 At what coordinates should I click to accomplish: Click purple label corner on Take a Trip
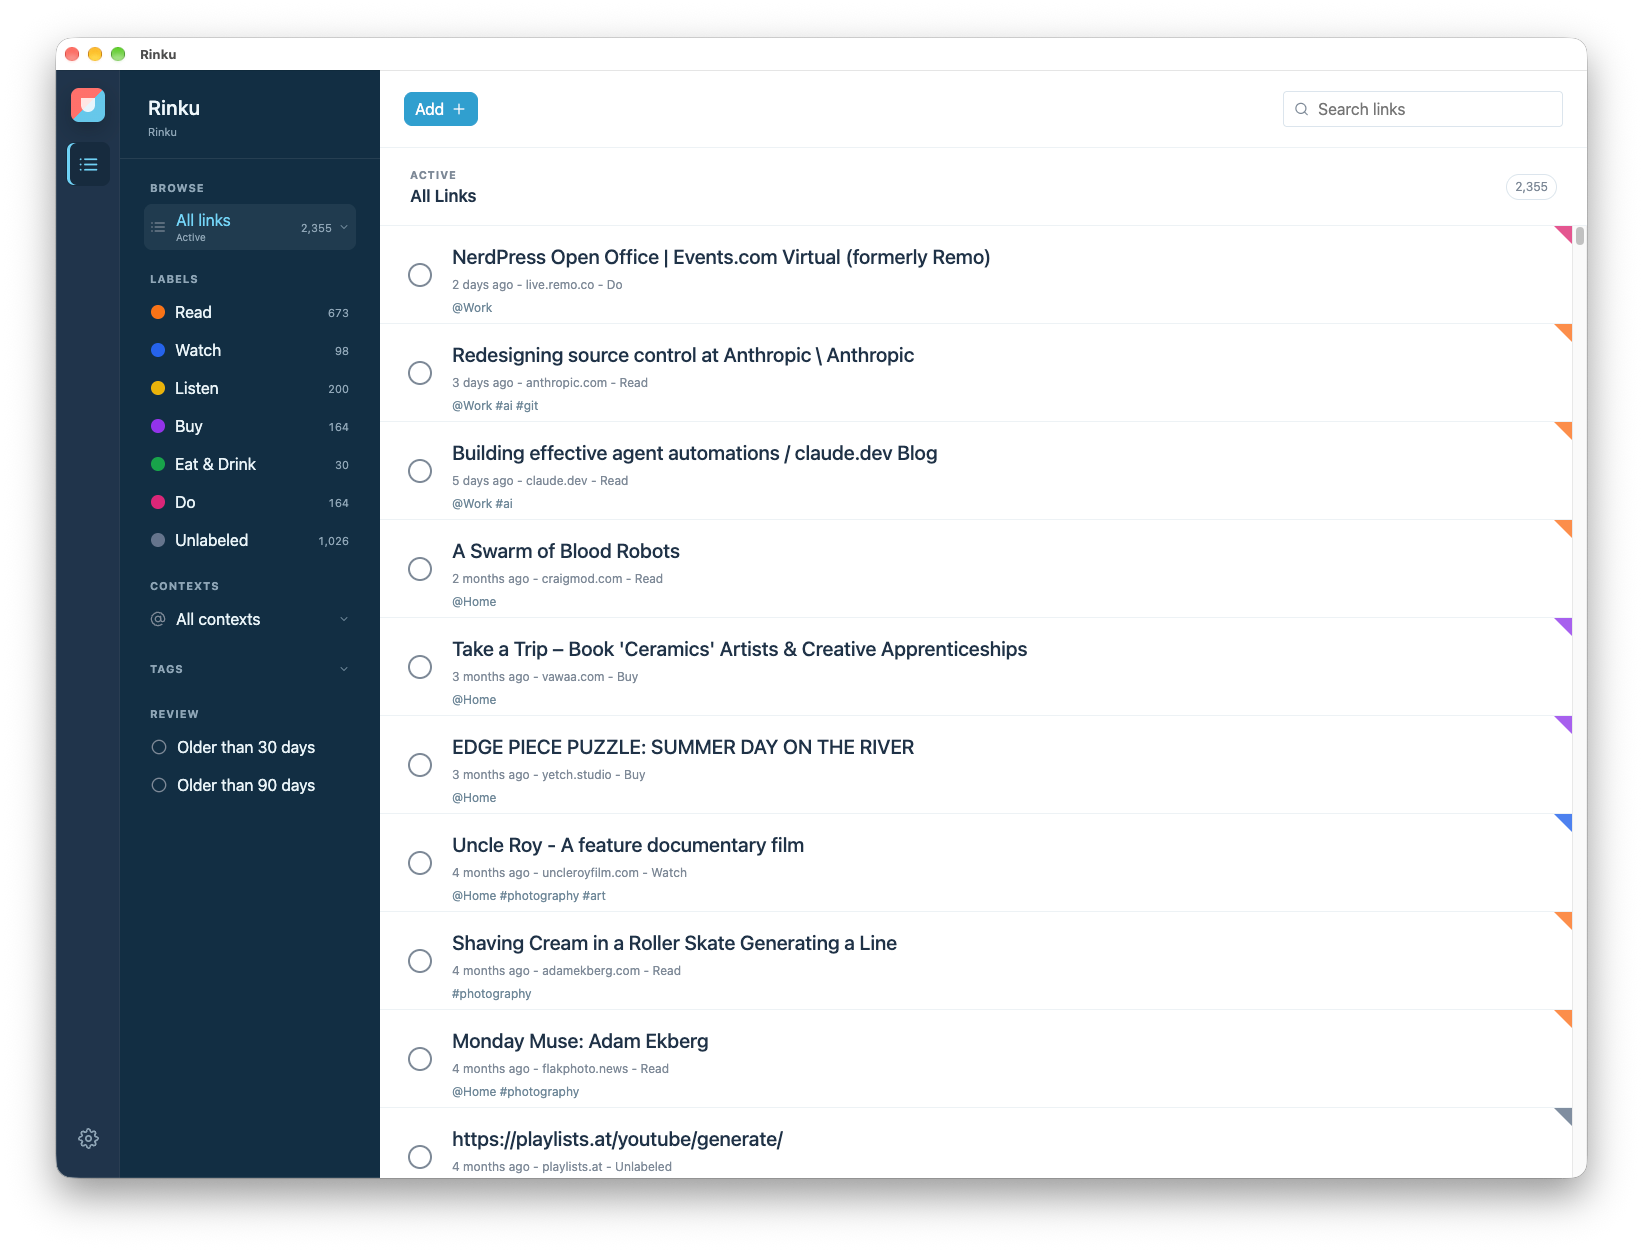tap(1564, 626)
